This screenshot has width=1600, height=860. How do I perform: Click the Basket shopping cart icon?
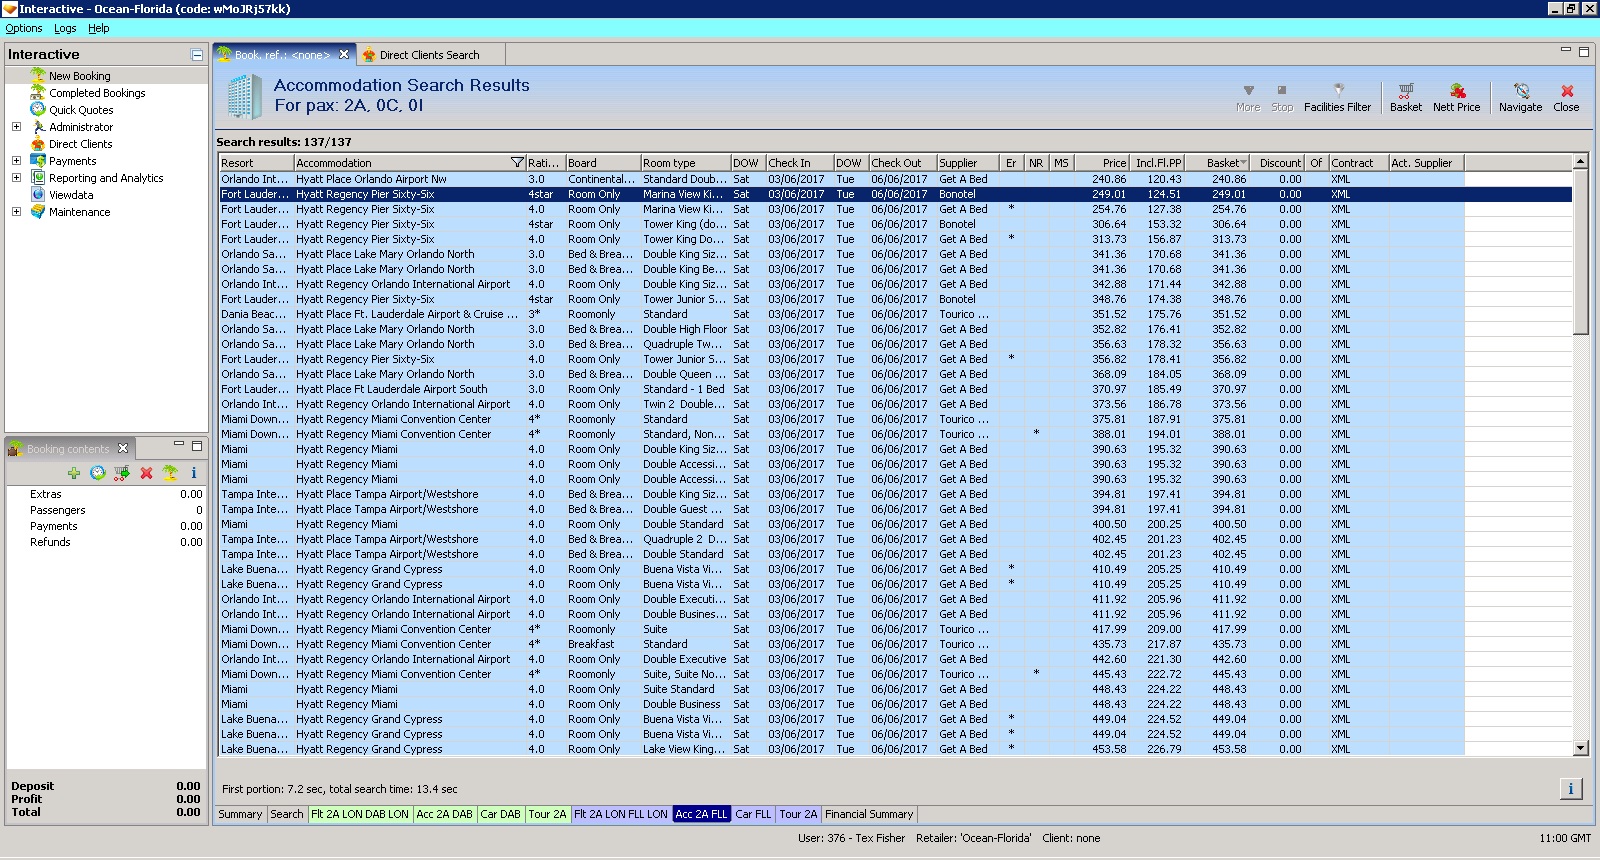1405,97
